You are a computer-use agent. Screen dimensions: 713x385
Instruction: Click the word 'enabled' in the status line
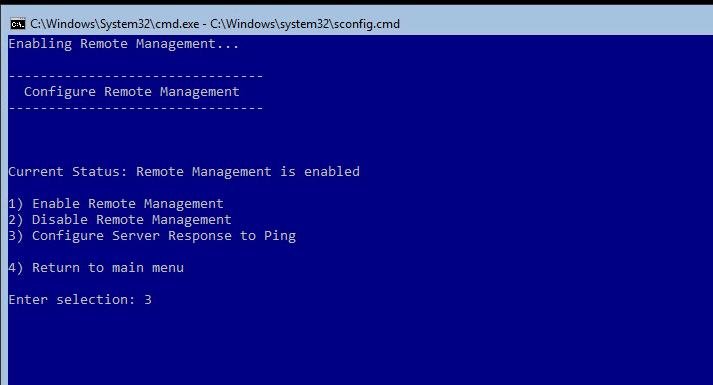[x=332, y=172]
